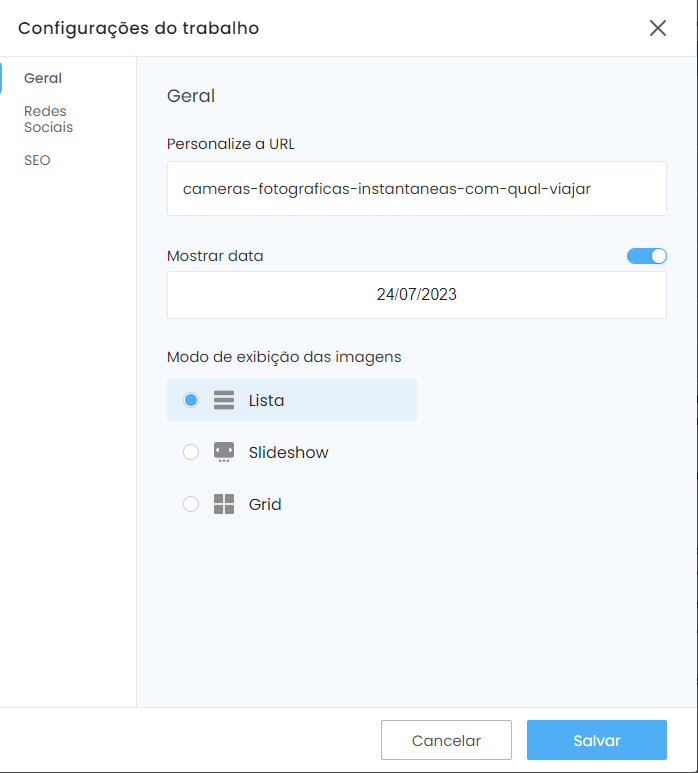Click the Slideshow option label

coord(288,452)
